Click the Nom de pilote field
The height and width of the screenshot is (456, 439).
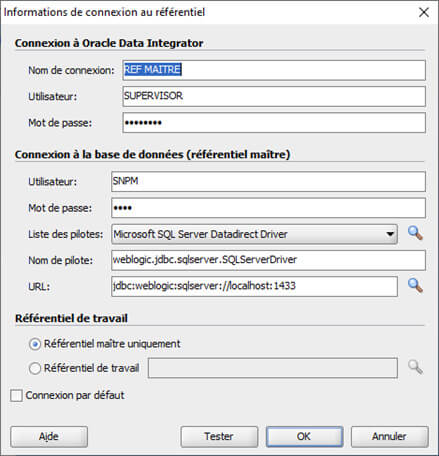click(268, 260)
